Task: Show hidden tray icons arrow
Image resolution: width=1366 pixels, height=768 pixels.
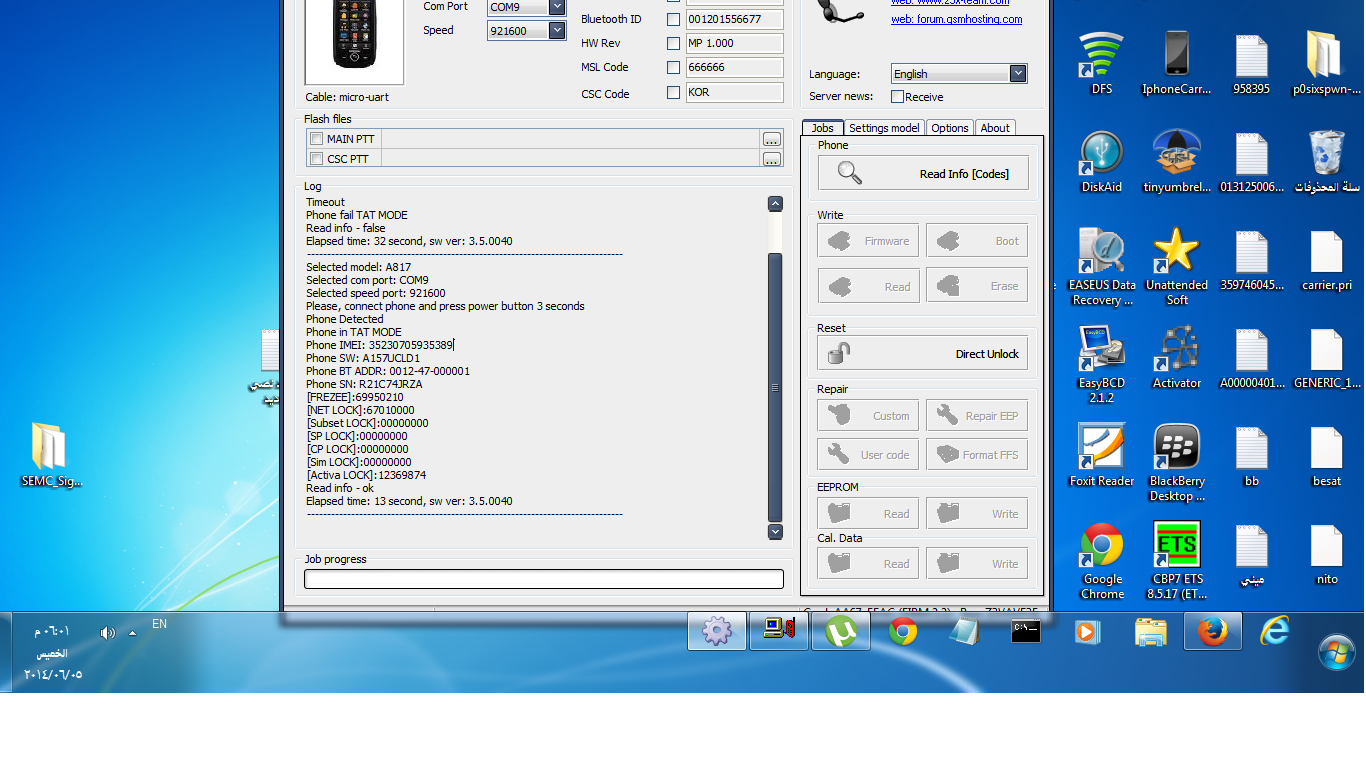Action: [132, 632]
